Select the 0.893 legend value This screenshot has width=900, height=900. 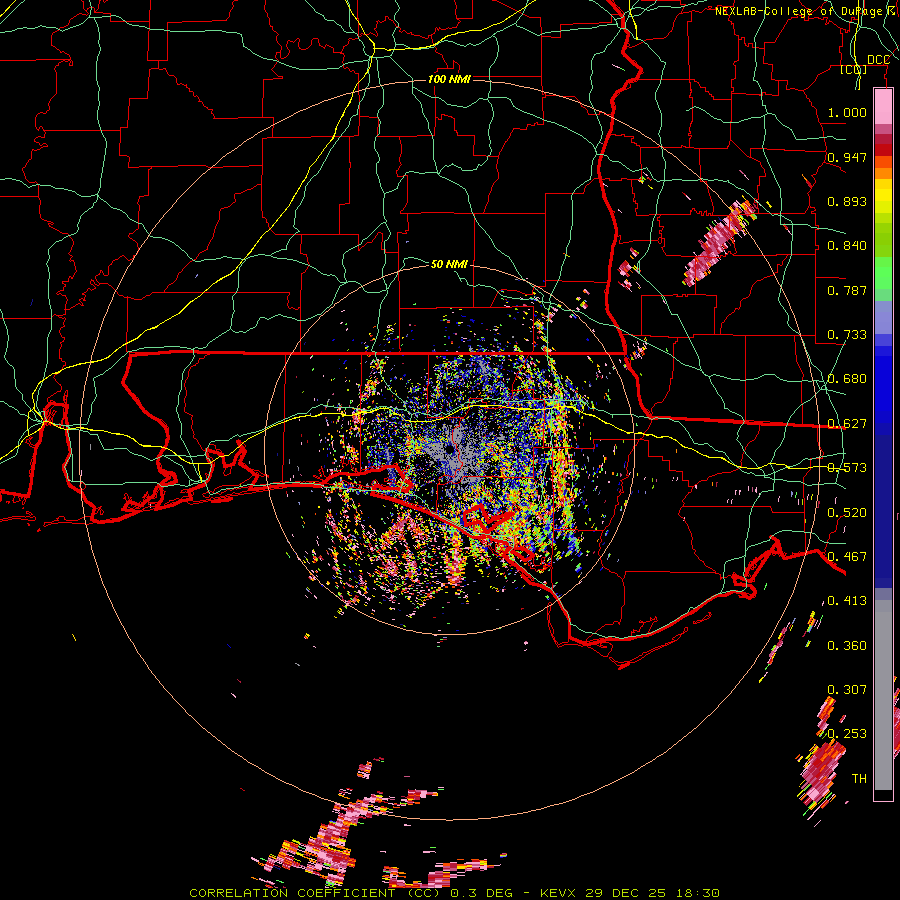coord(847,201)
